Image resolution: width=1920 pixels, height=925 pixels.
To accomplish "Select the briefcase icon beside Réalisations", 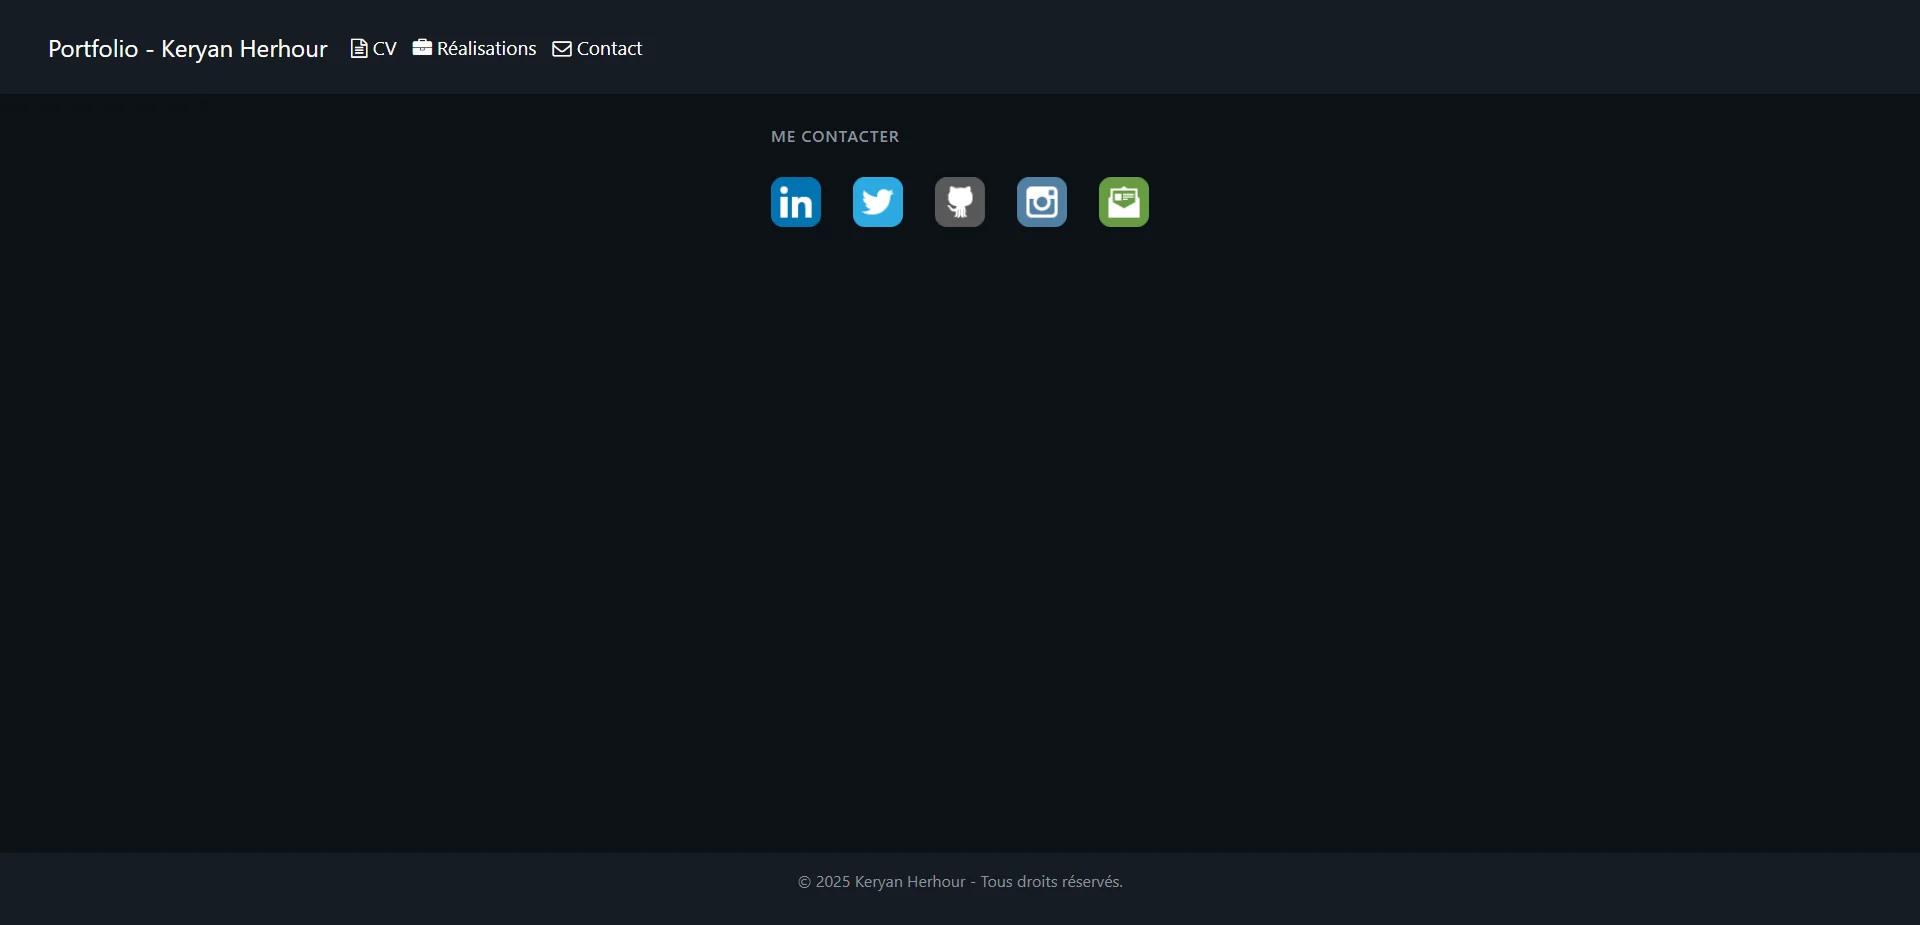I will [x=421, y=48].
